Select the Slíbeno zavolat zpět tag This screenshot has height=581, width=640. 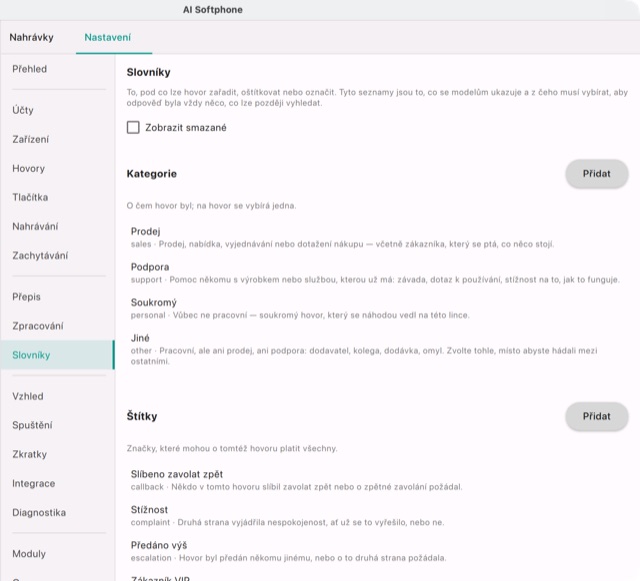(x=378, y=480)
